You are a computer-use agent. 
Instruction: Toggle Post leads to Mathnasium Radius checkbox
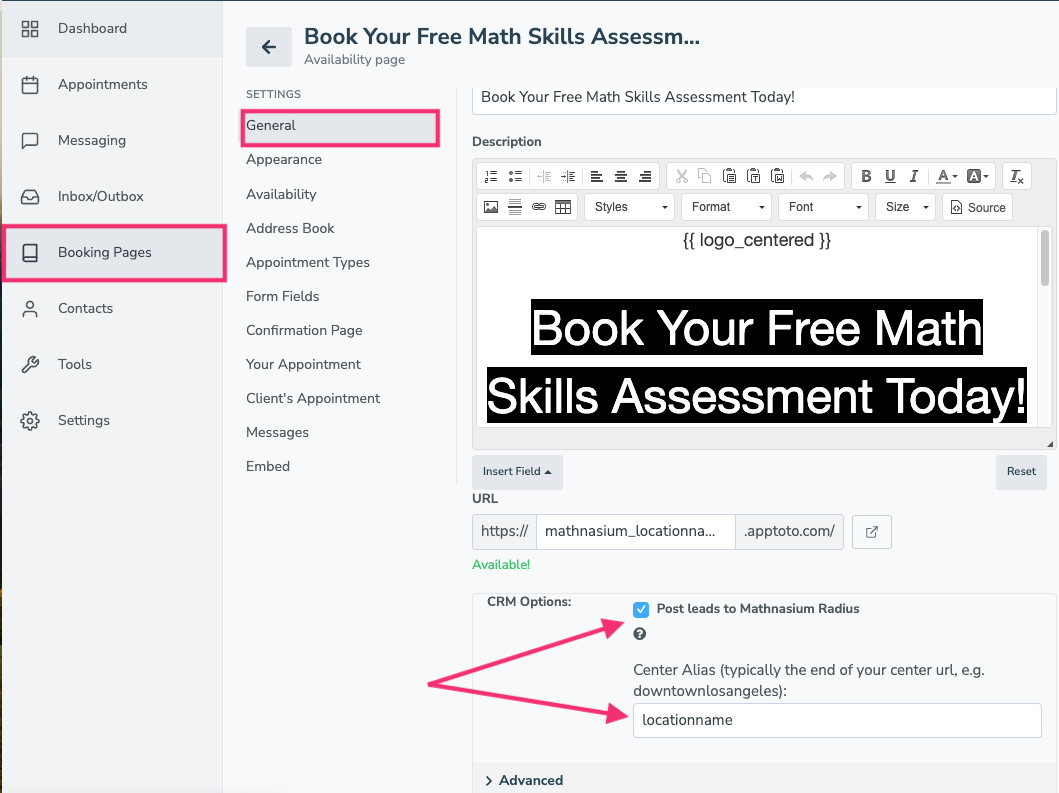(x=641, y=609)
